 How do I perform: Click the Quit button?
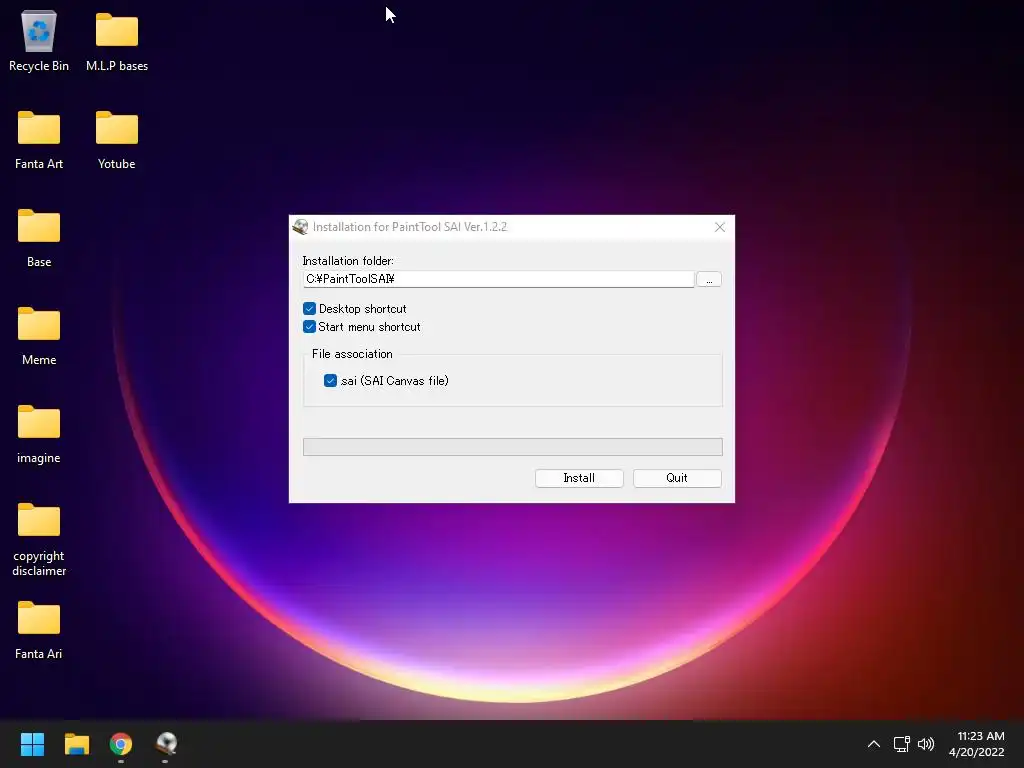click(677, 478)
